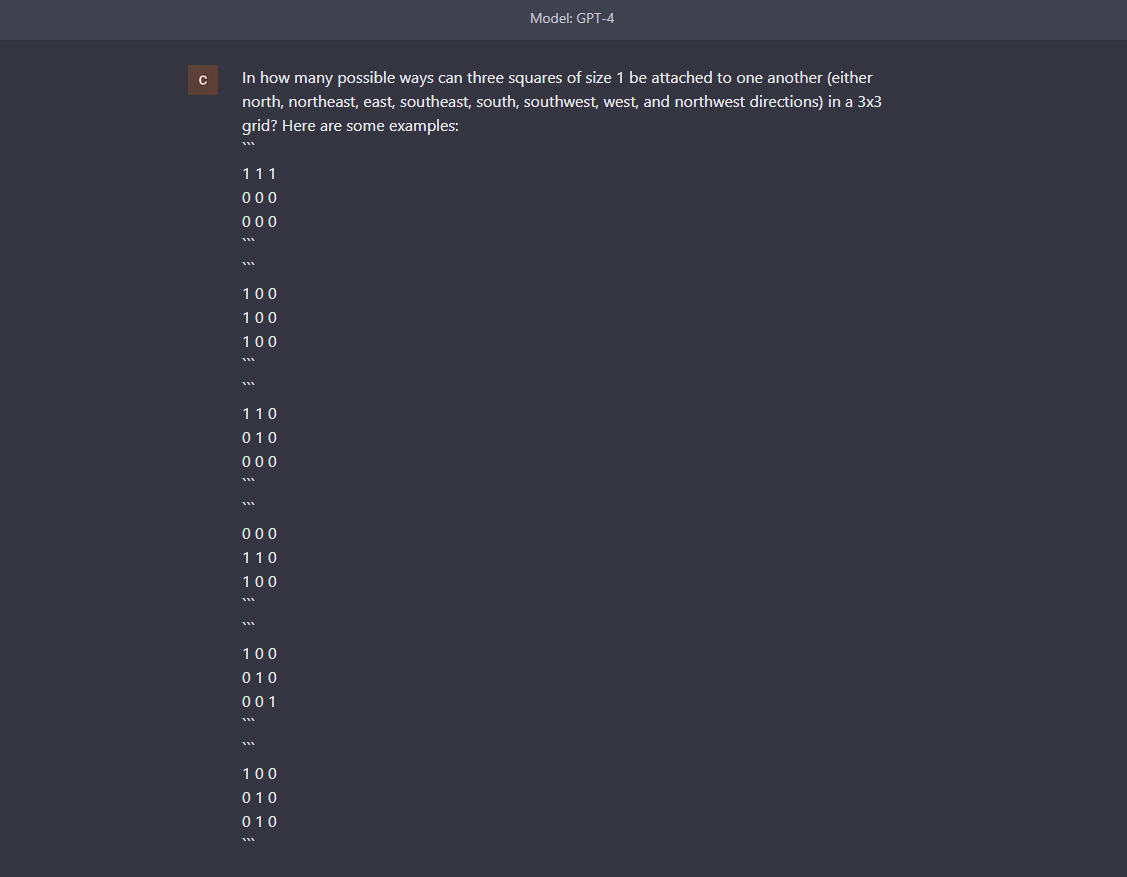The width and height of the screenshot is (1127, 877).
Task: Click the closing triple-backtick below the last grid
Action: coord(247,841)
